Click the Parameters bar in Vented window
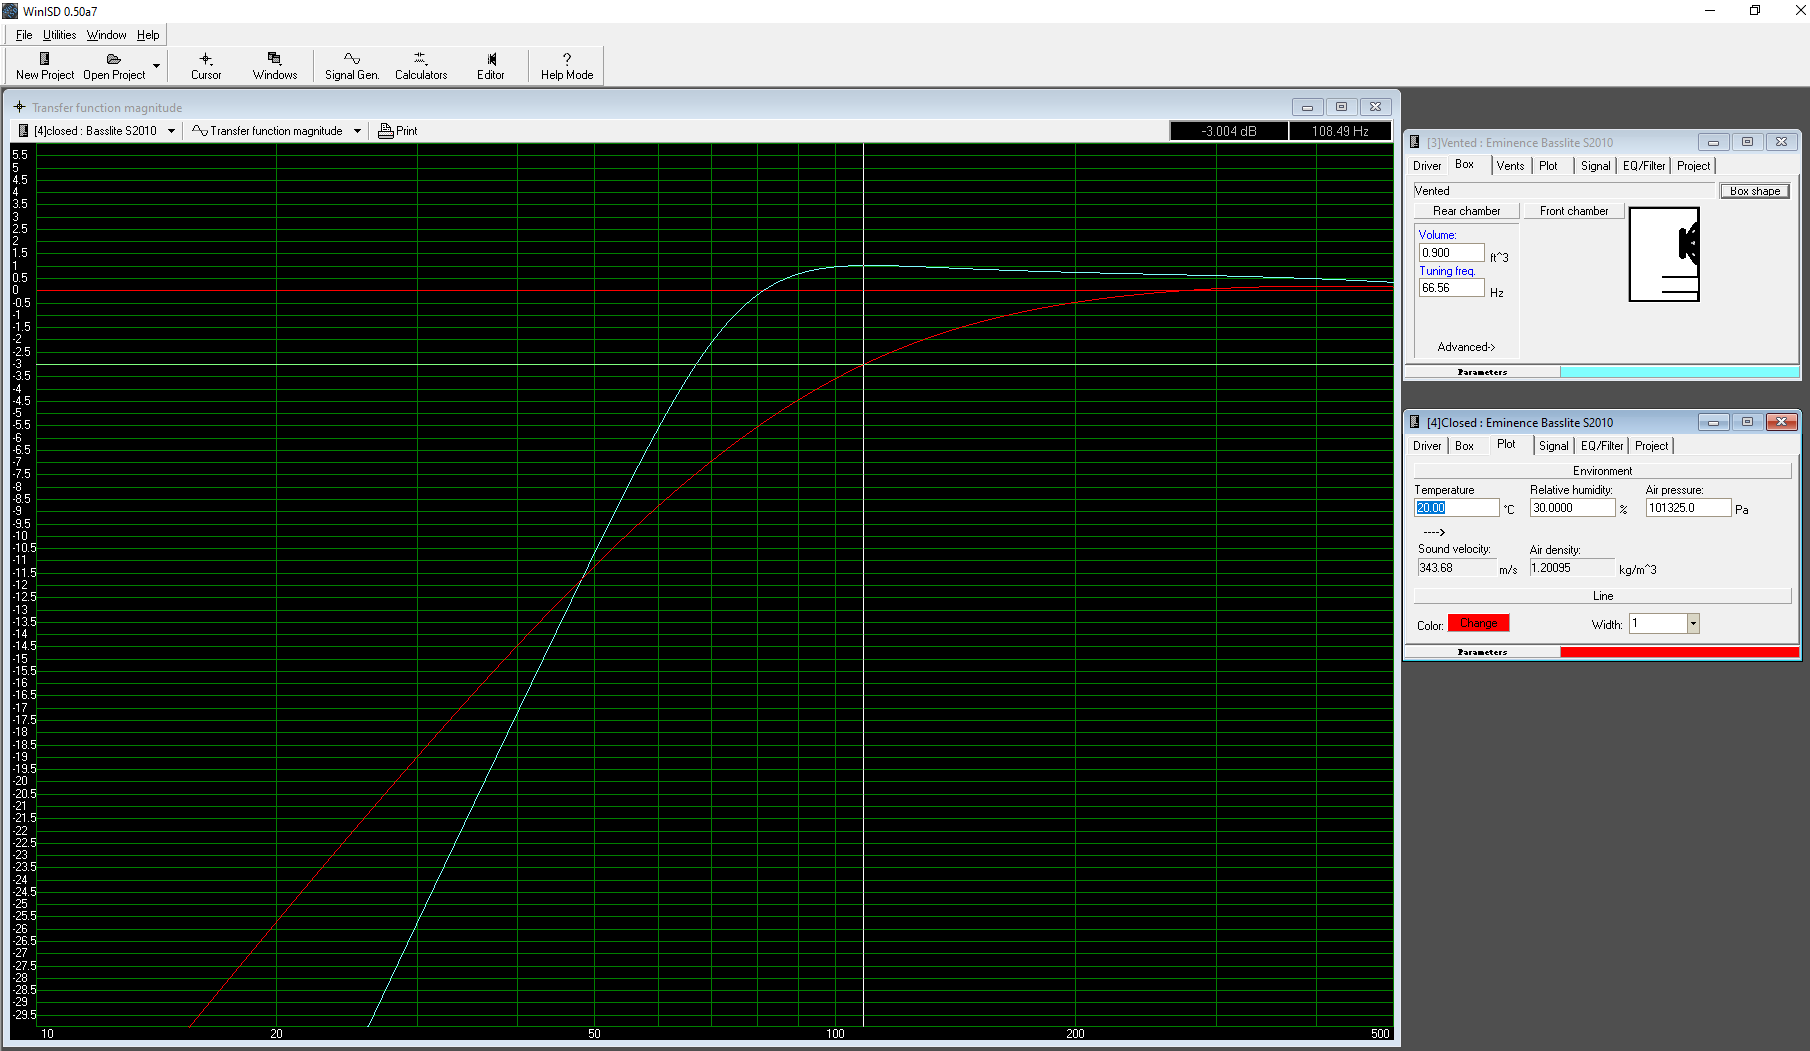Screen dimensions: 1810x1051 [1482, 372]
